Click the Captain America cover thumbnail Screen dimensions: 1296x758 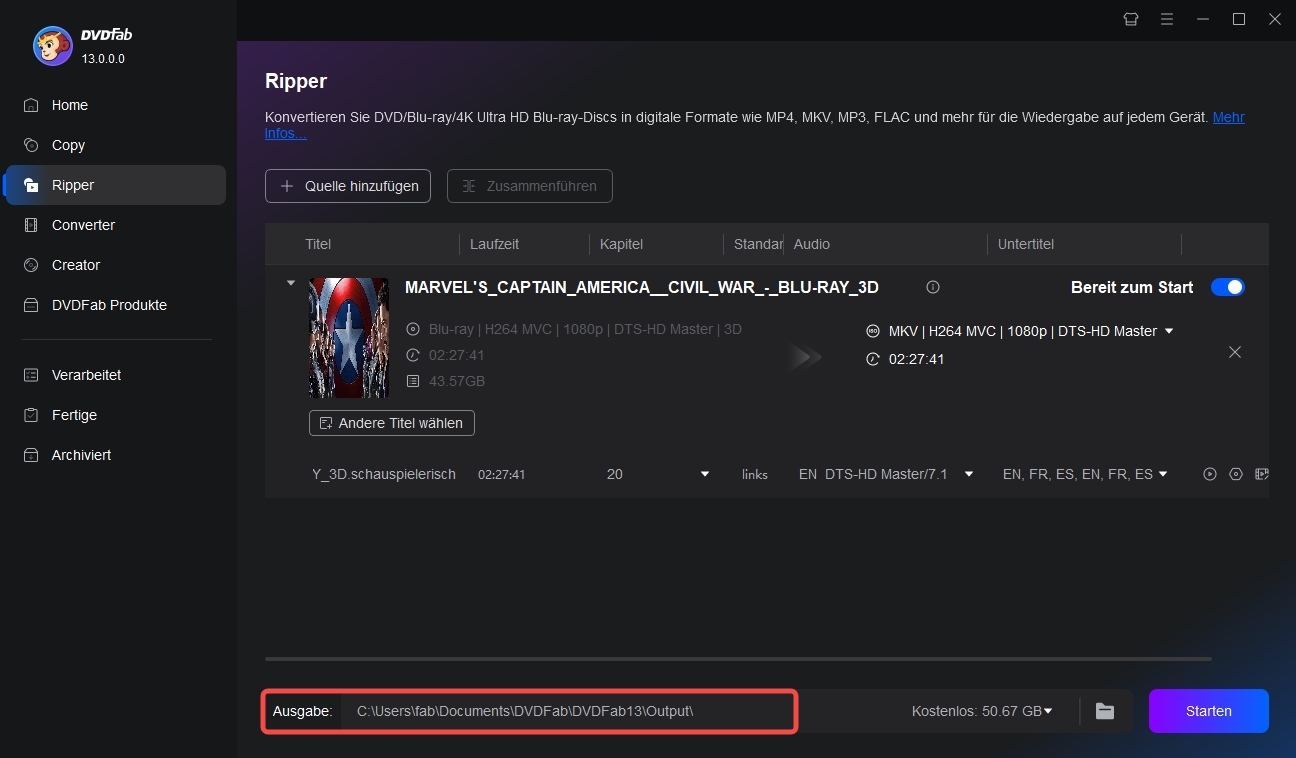coord(349,338)
